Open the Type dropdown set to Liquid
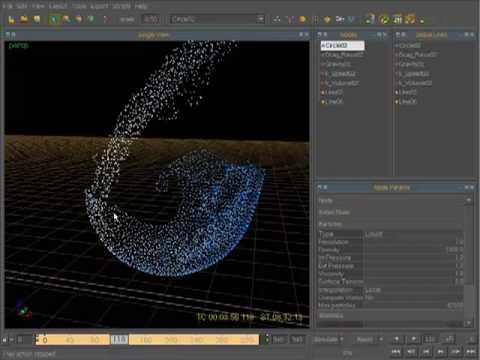Image resolution: width=480 pixels, height=360 pixels. click(x=413, y=234)
